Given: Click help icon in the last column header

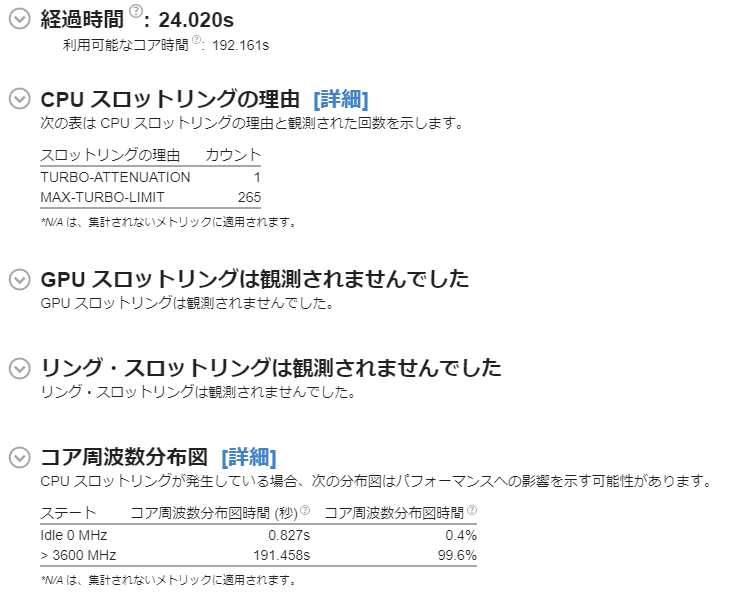Looking at the screenshot, I should pos(472,510).
